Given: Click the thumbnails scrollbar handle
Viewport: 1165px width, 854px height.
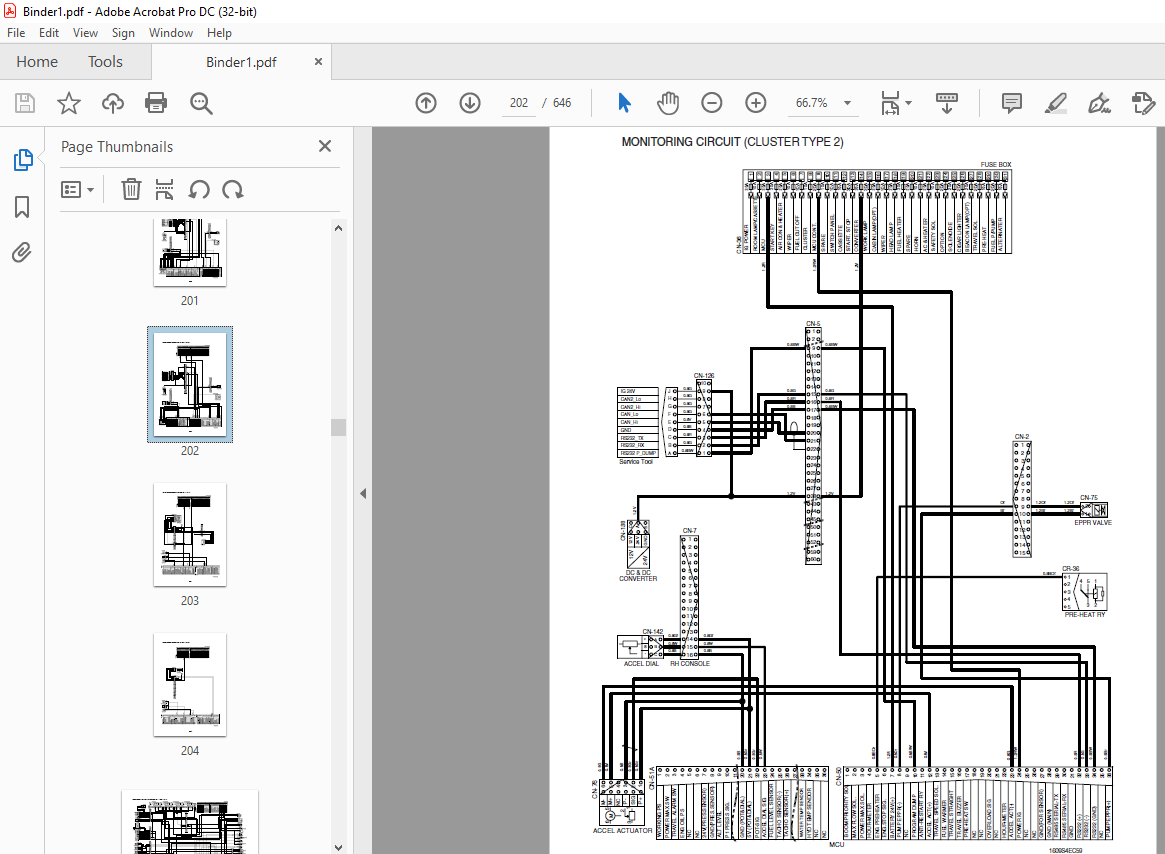Looking at the screenshot, I should click(338, 427).
